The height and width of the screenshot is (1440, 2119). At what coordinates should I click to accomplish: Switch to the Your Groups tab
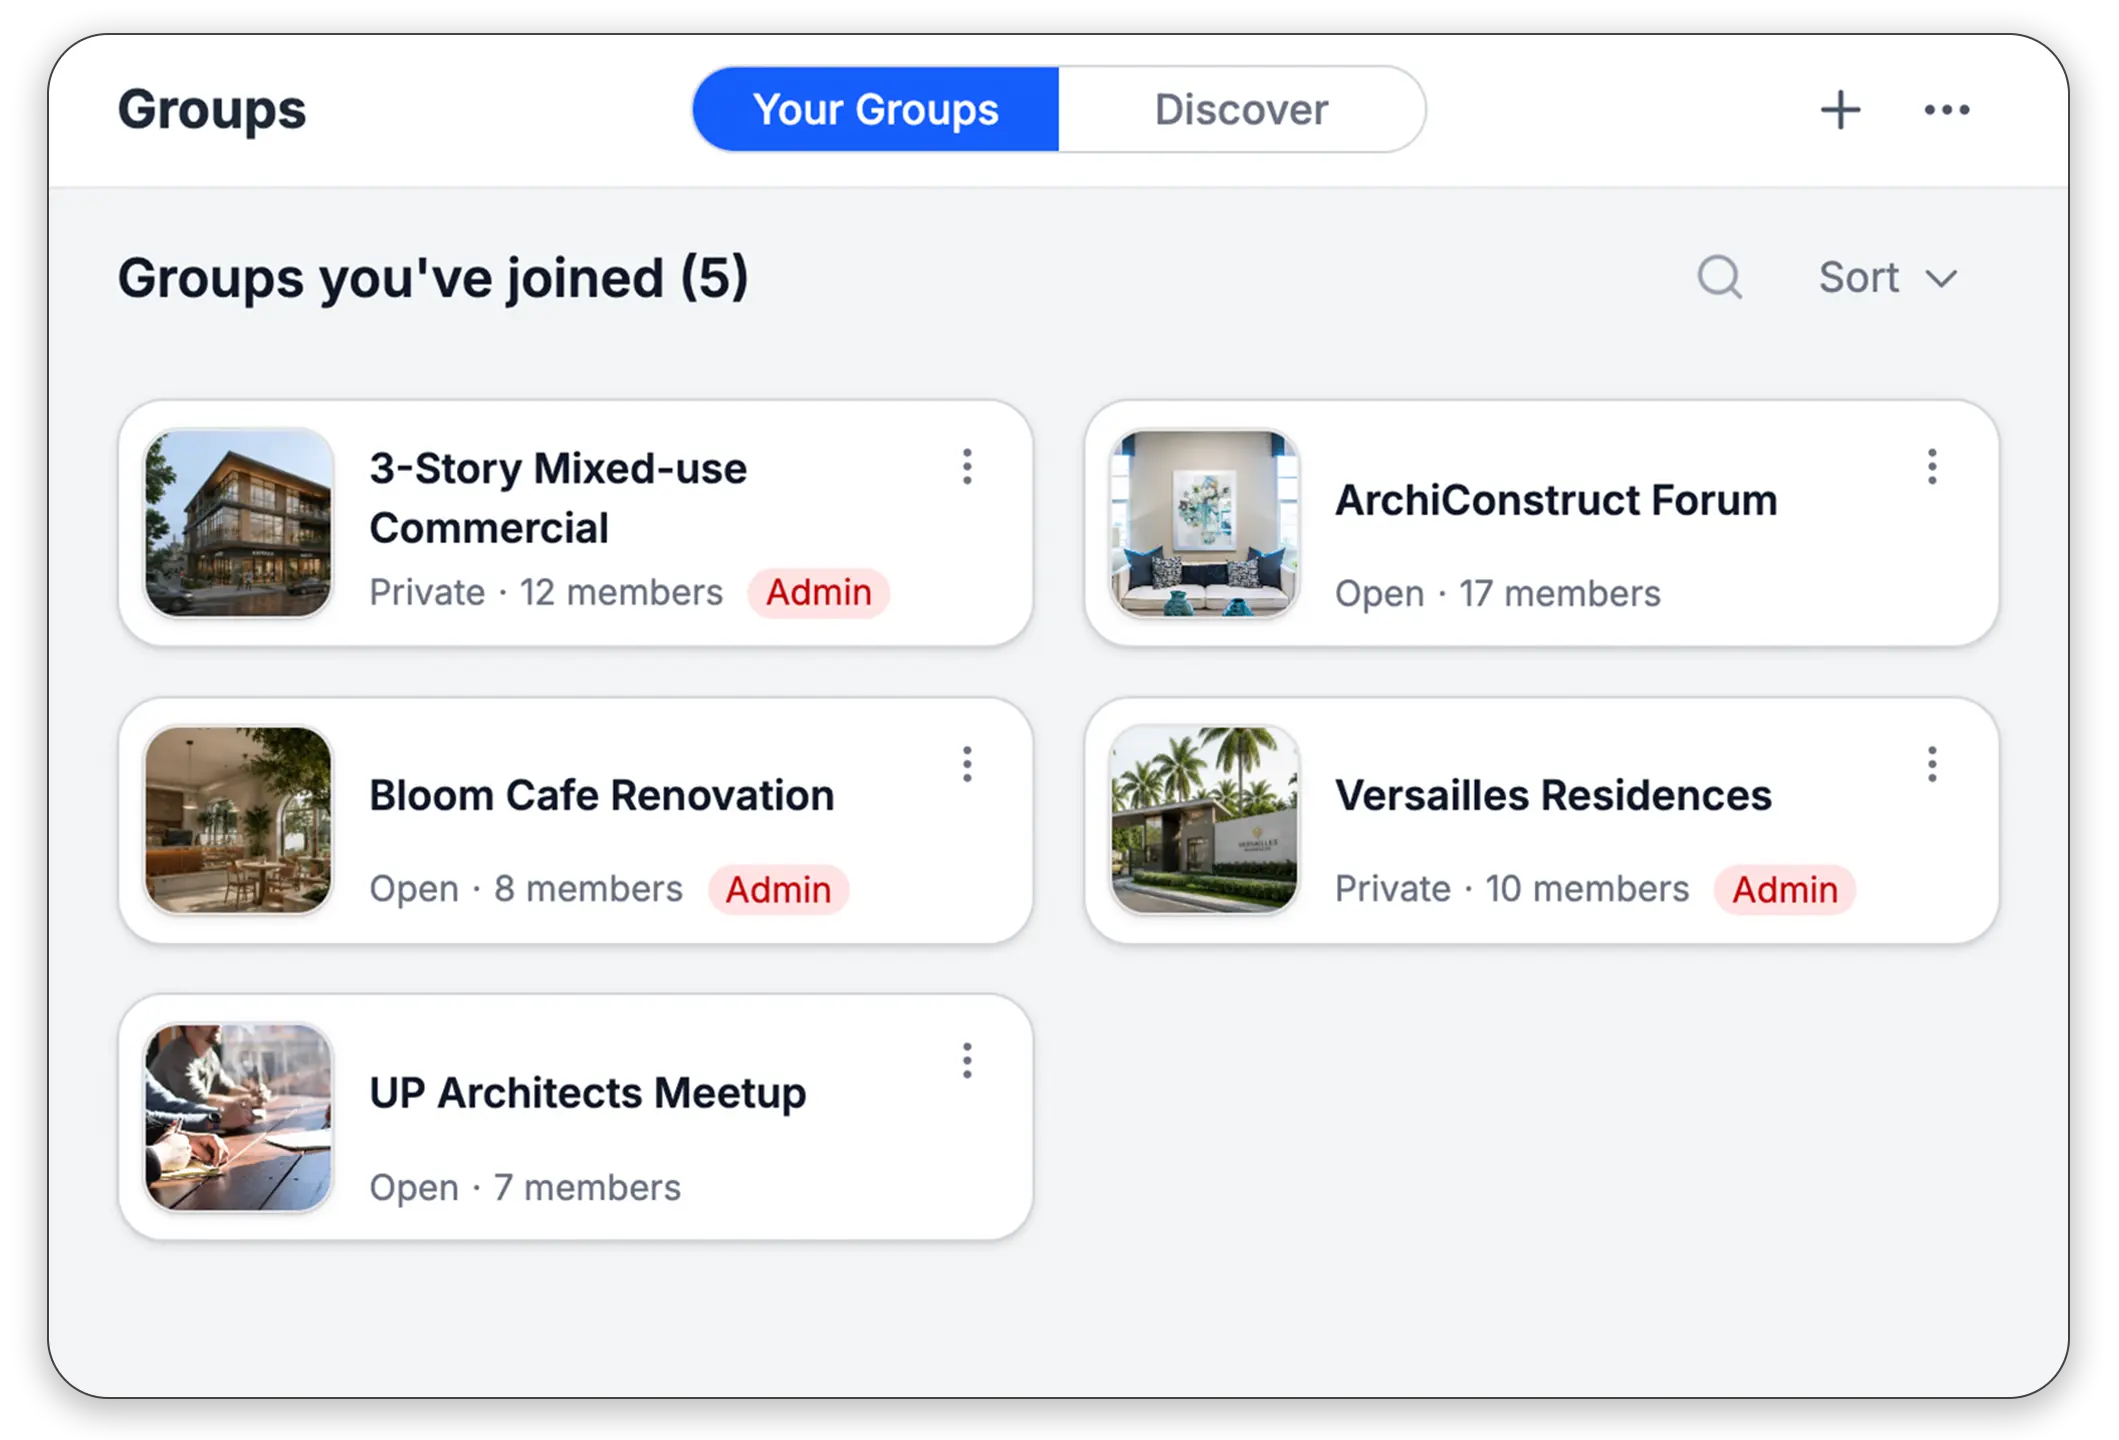pos(876,109)
